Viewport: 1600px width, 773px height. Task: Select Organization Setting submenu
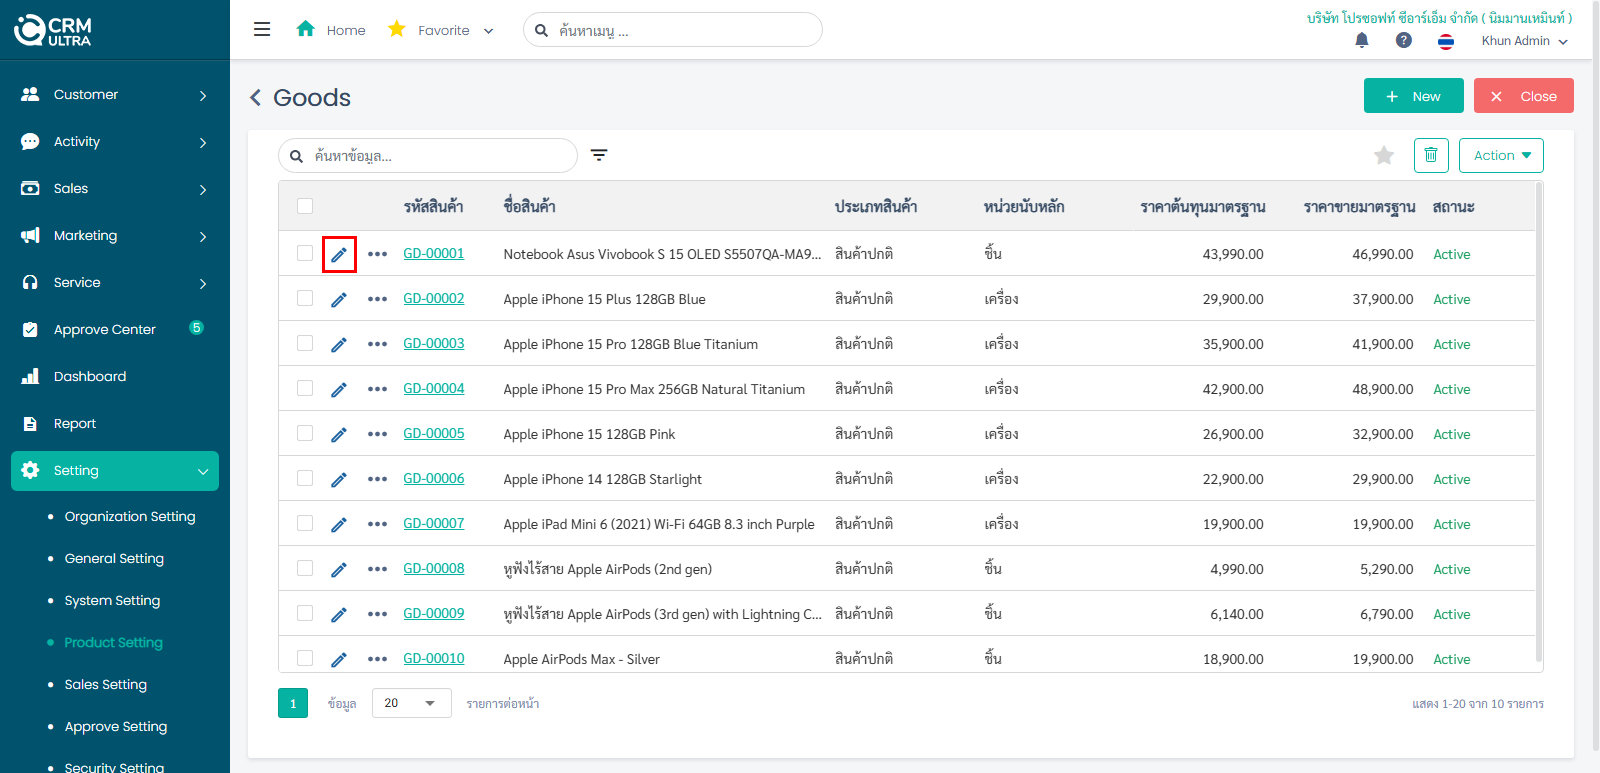click(x=130, y=516)
